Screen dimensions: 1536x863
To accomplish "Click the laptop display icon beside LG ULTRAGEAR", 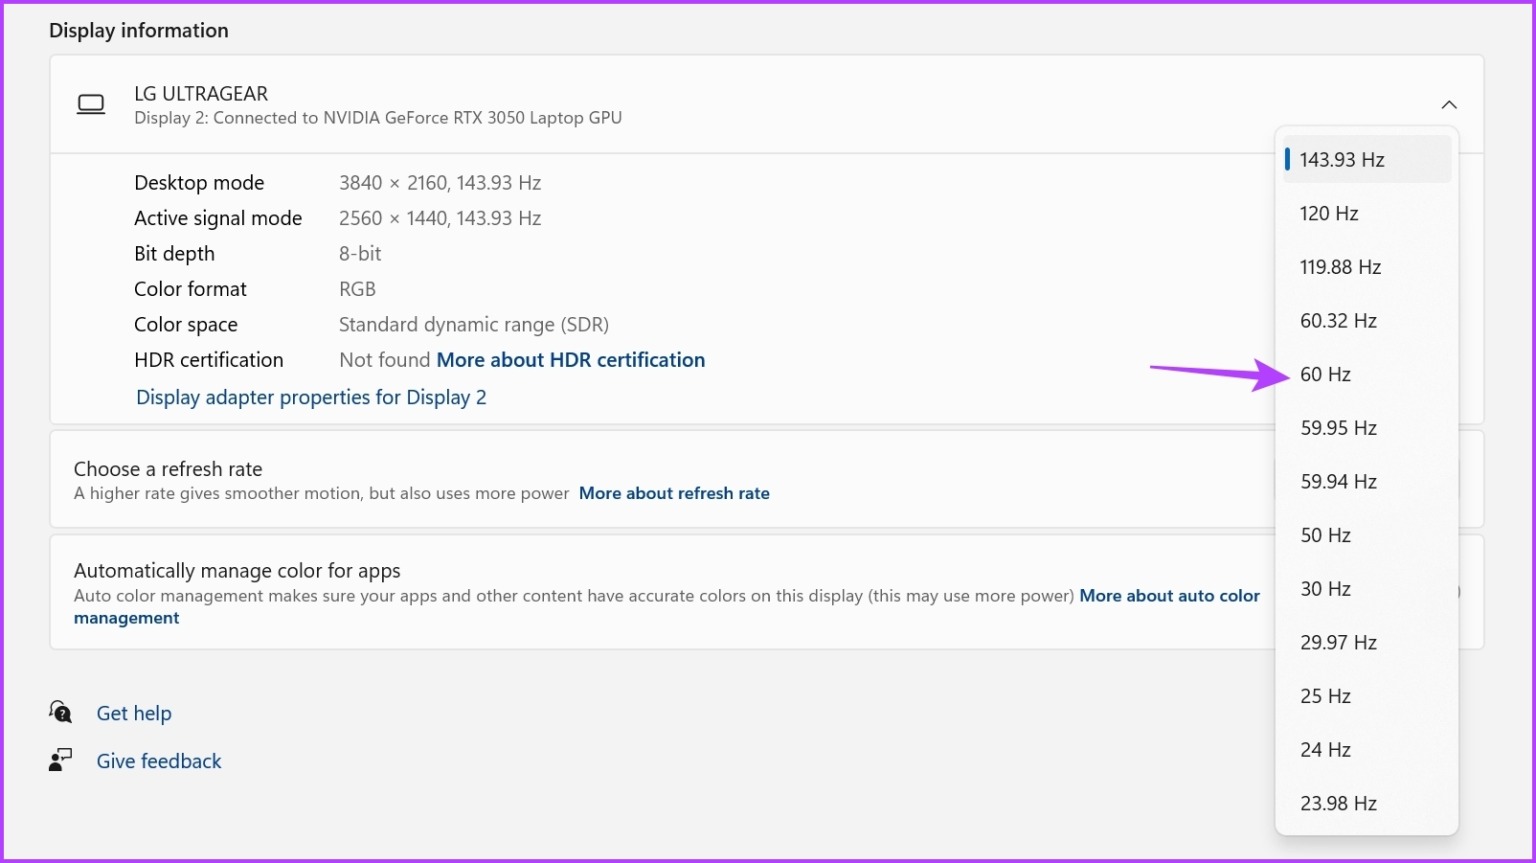I will pyautogui.click(x=91, y=105).
